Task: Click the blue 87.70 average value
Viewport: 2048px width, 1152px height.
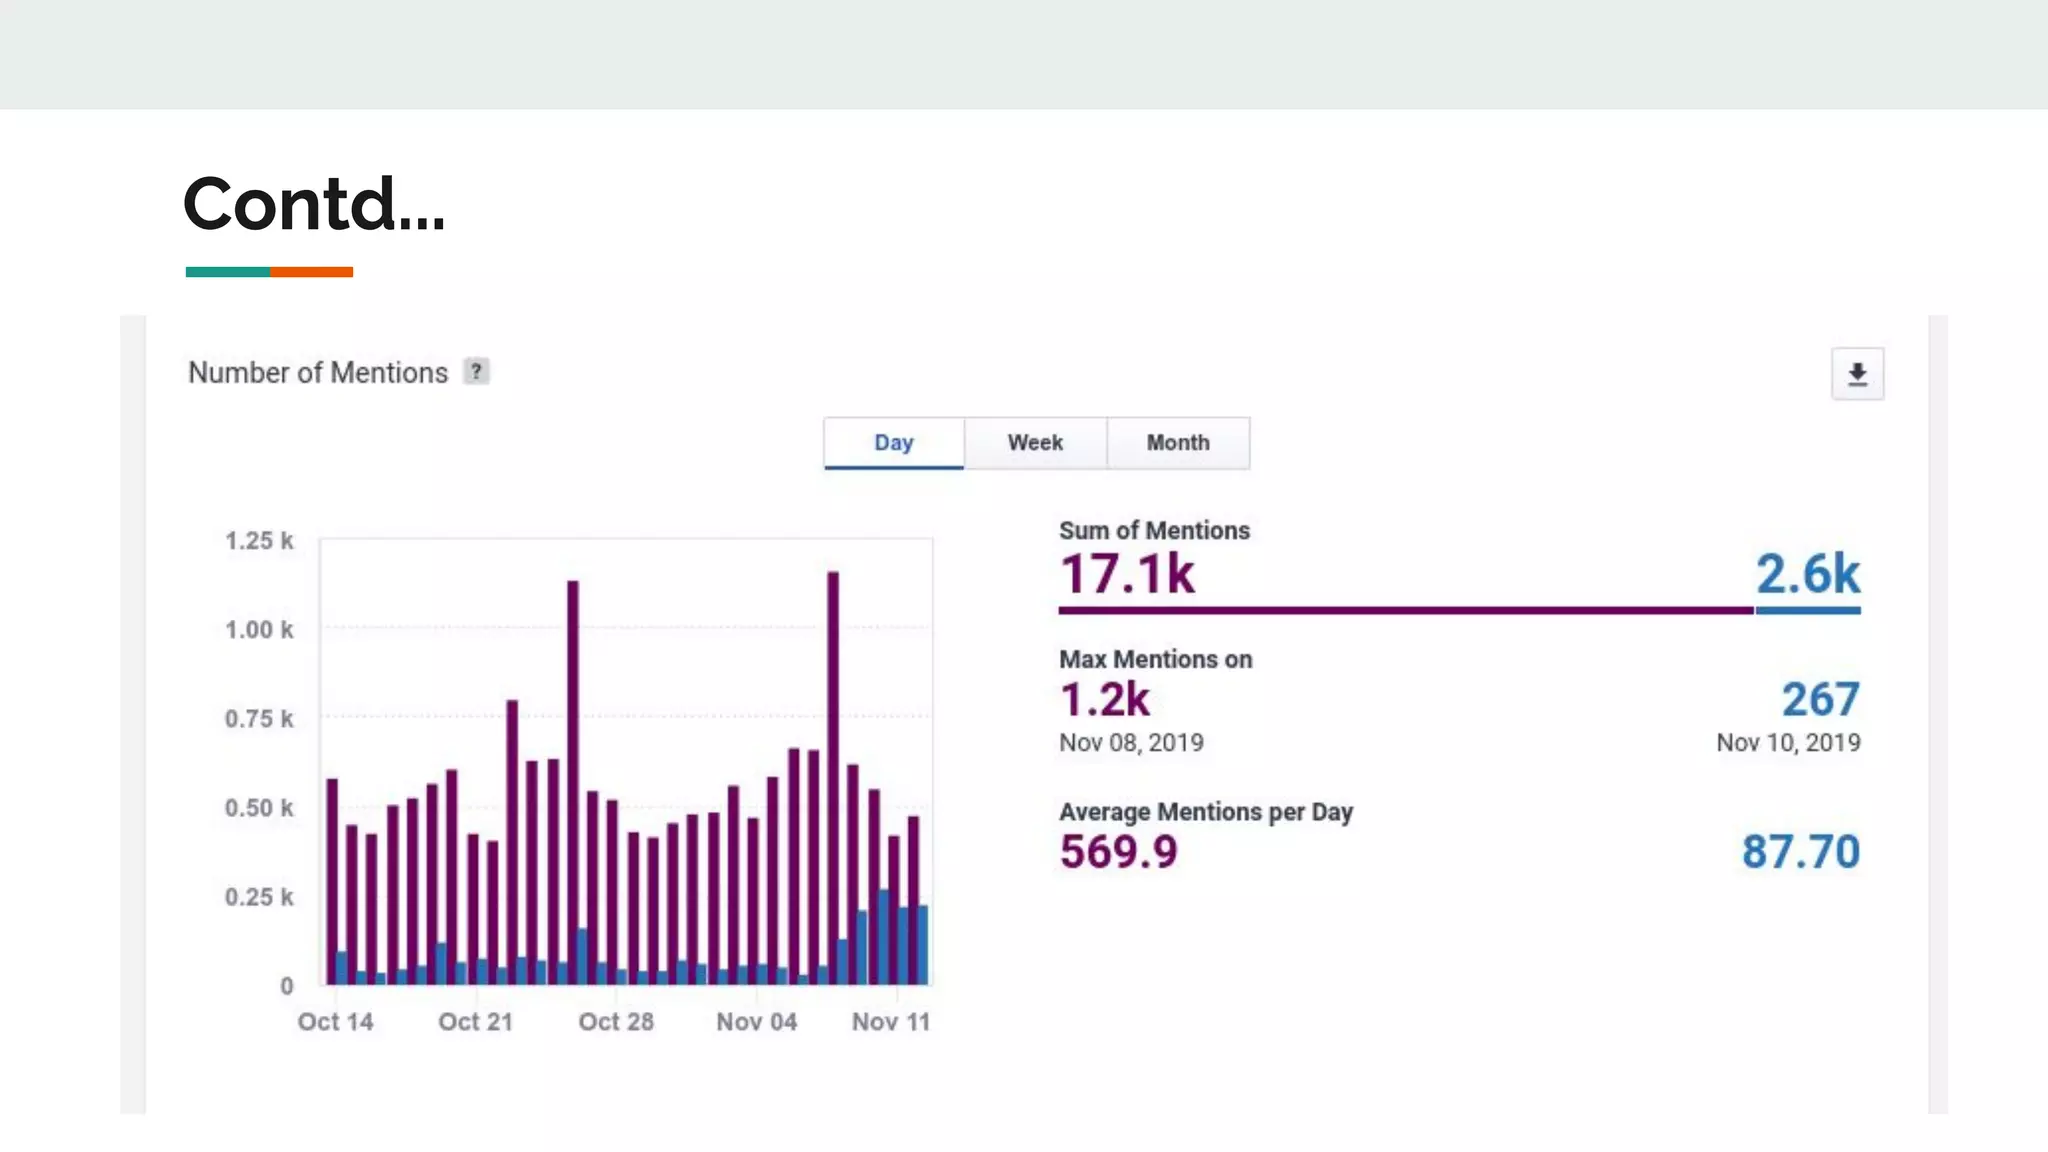Action: click(x=1800, y=852)
